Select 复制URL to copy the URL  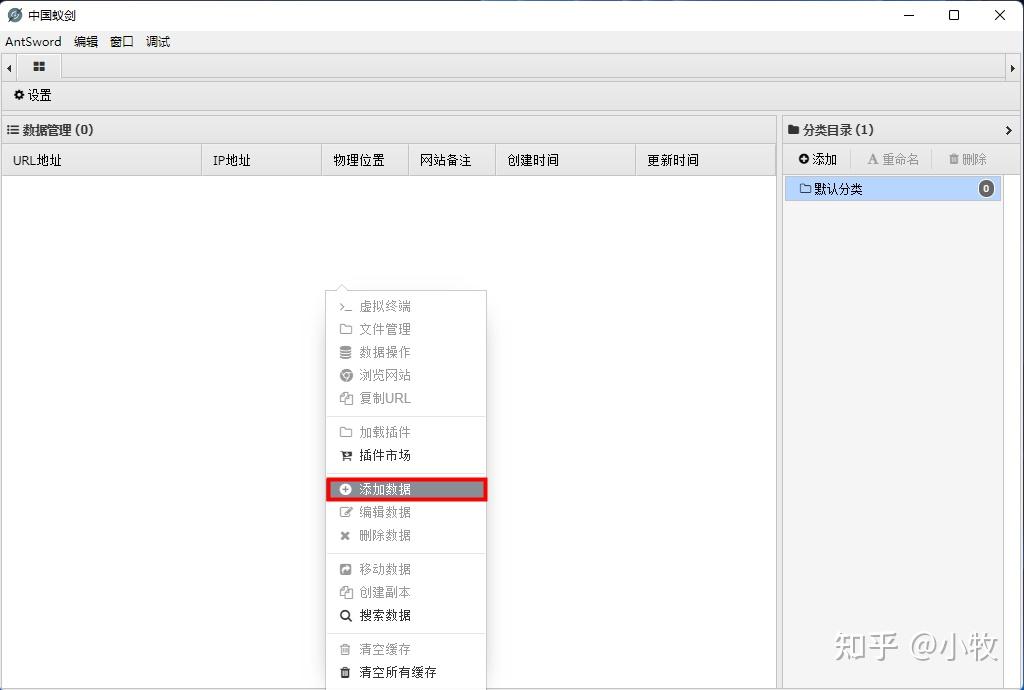coord(383,398)
